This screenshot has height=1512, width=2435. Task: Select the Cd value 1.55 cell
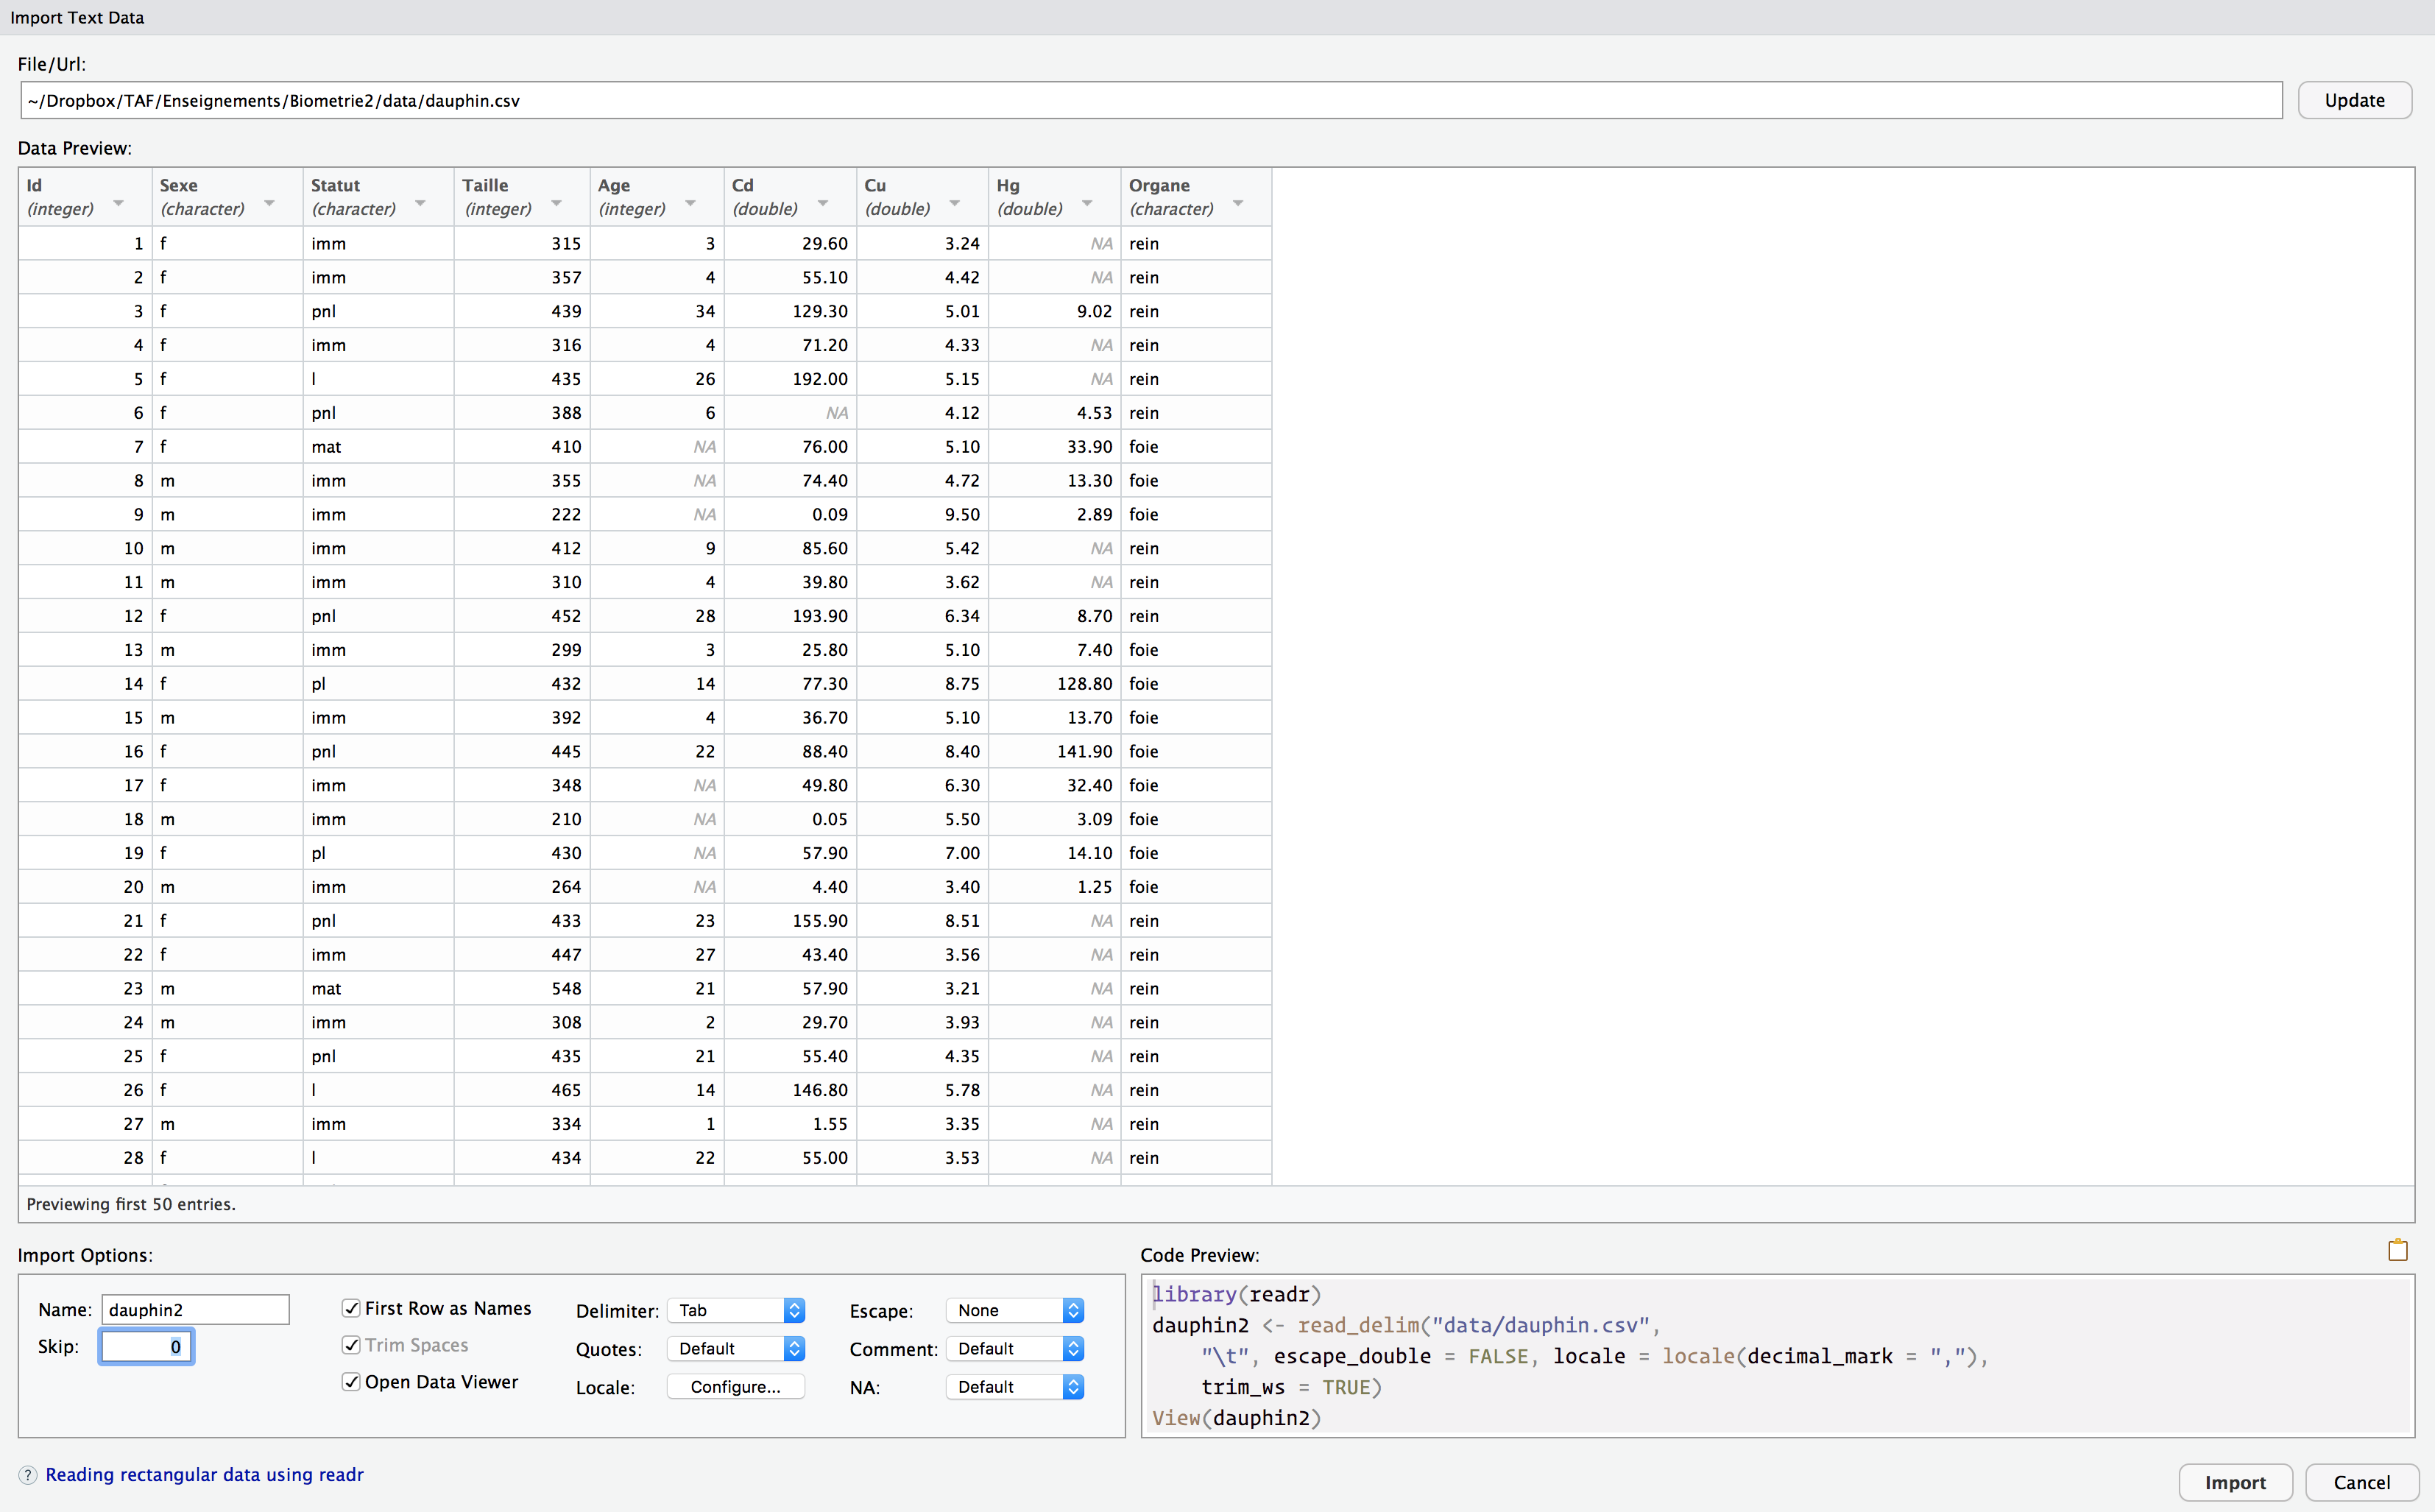[x=790, y=1124]
